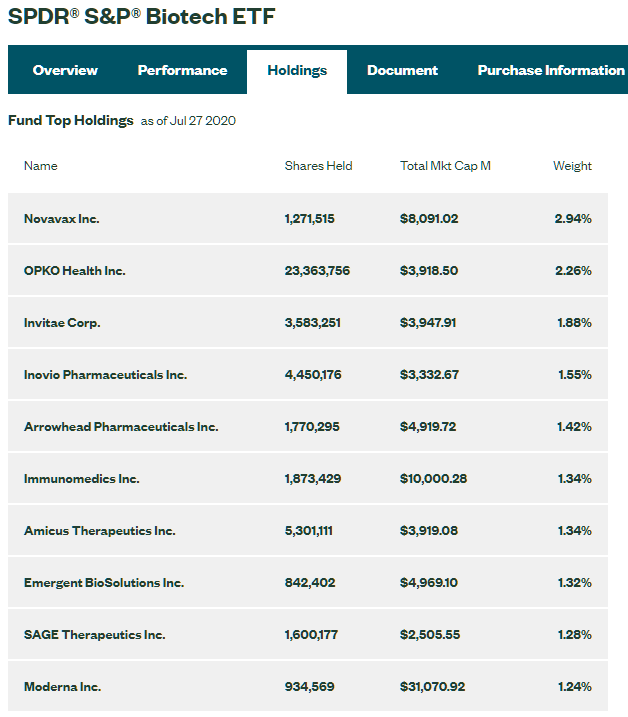Select the Novavax Inc. row name
The image size is (628, 717).
(x=61, y=219)
